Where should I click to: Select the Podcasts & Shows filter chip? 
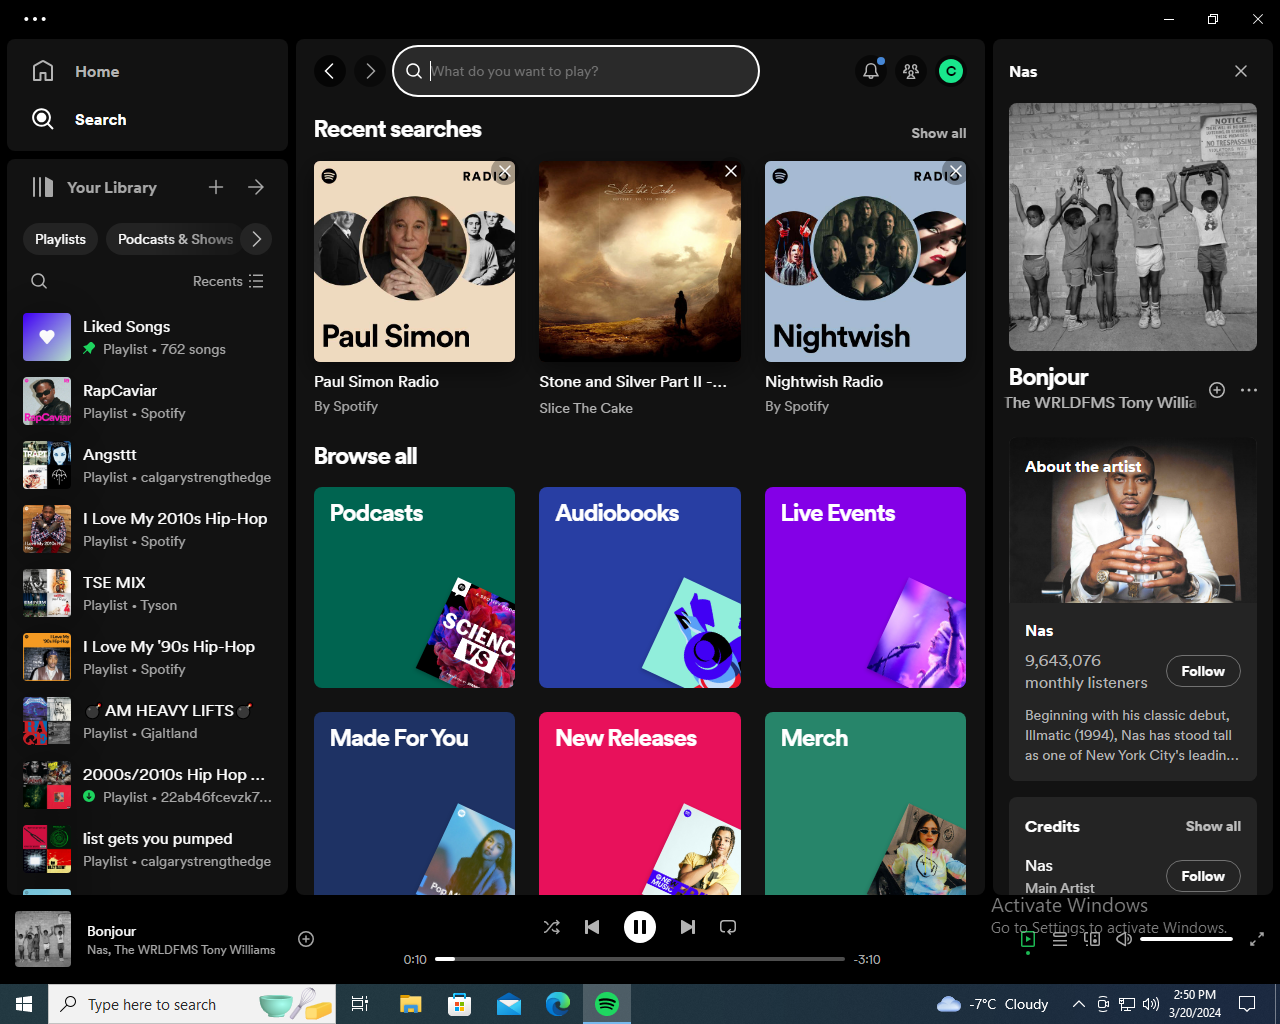(x=176, y=239)
